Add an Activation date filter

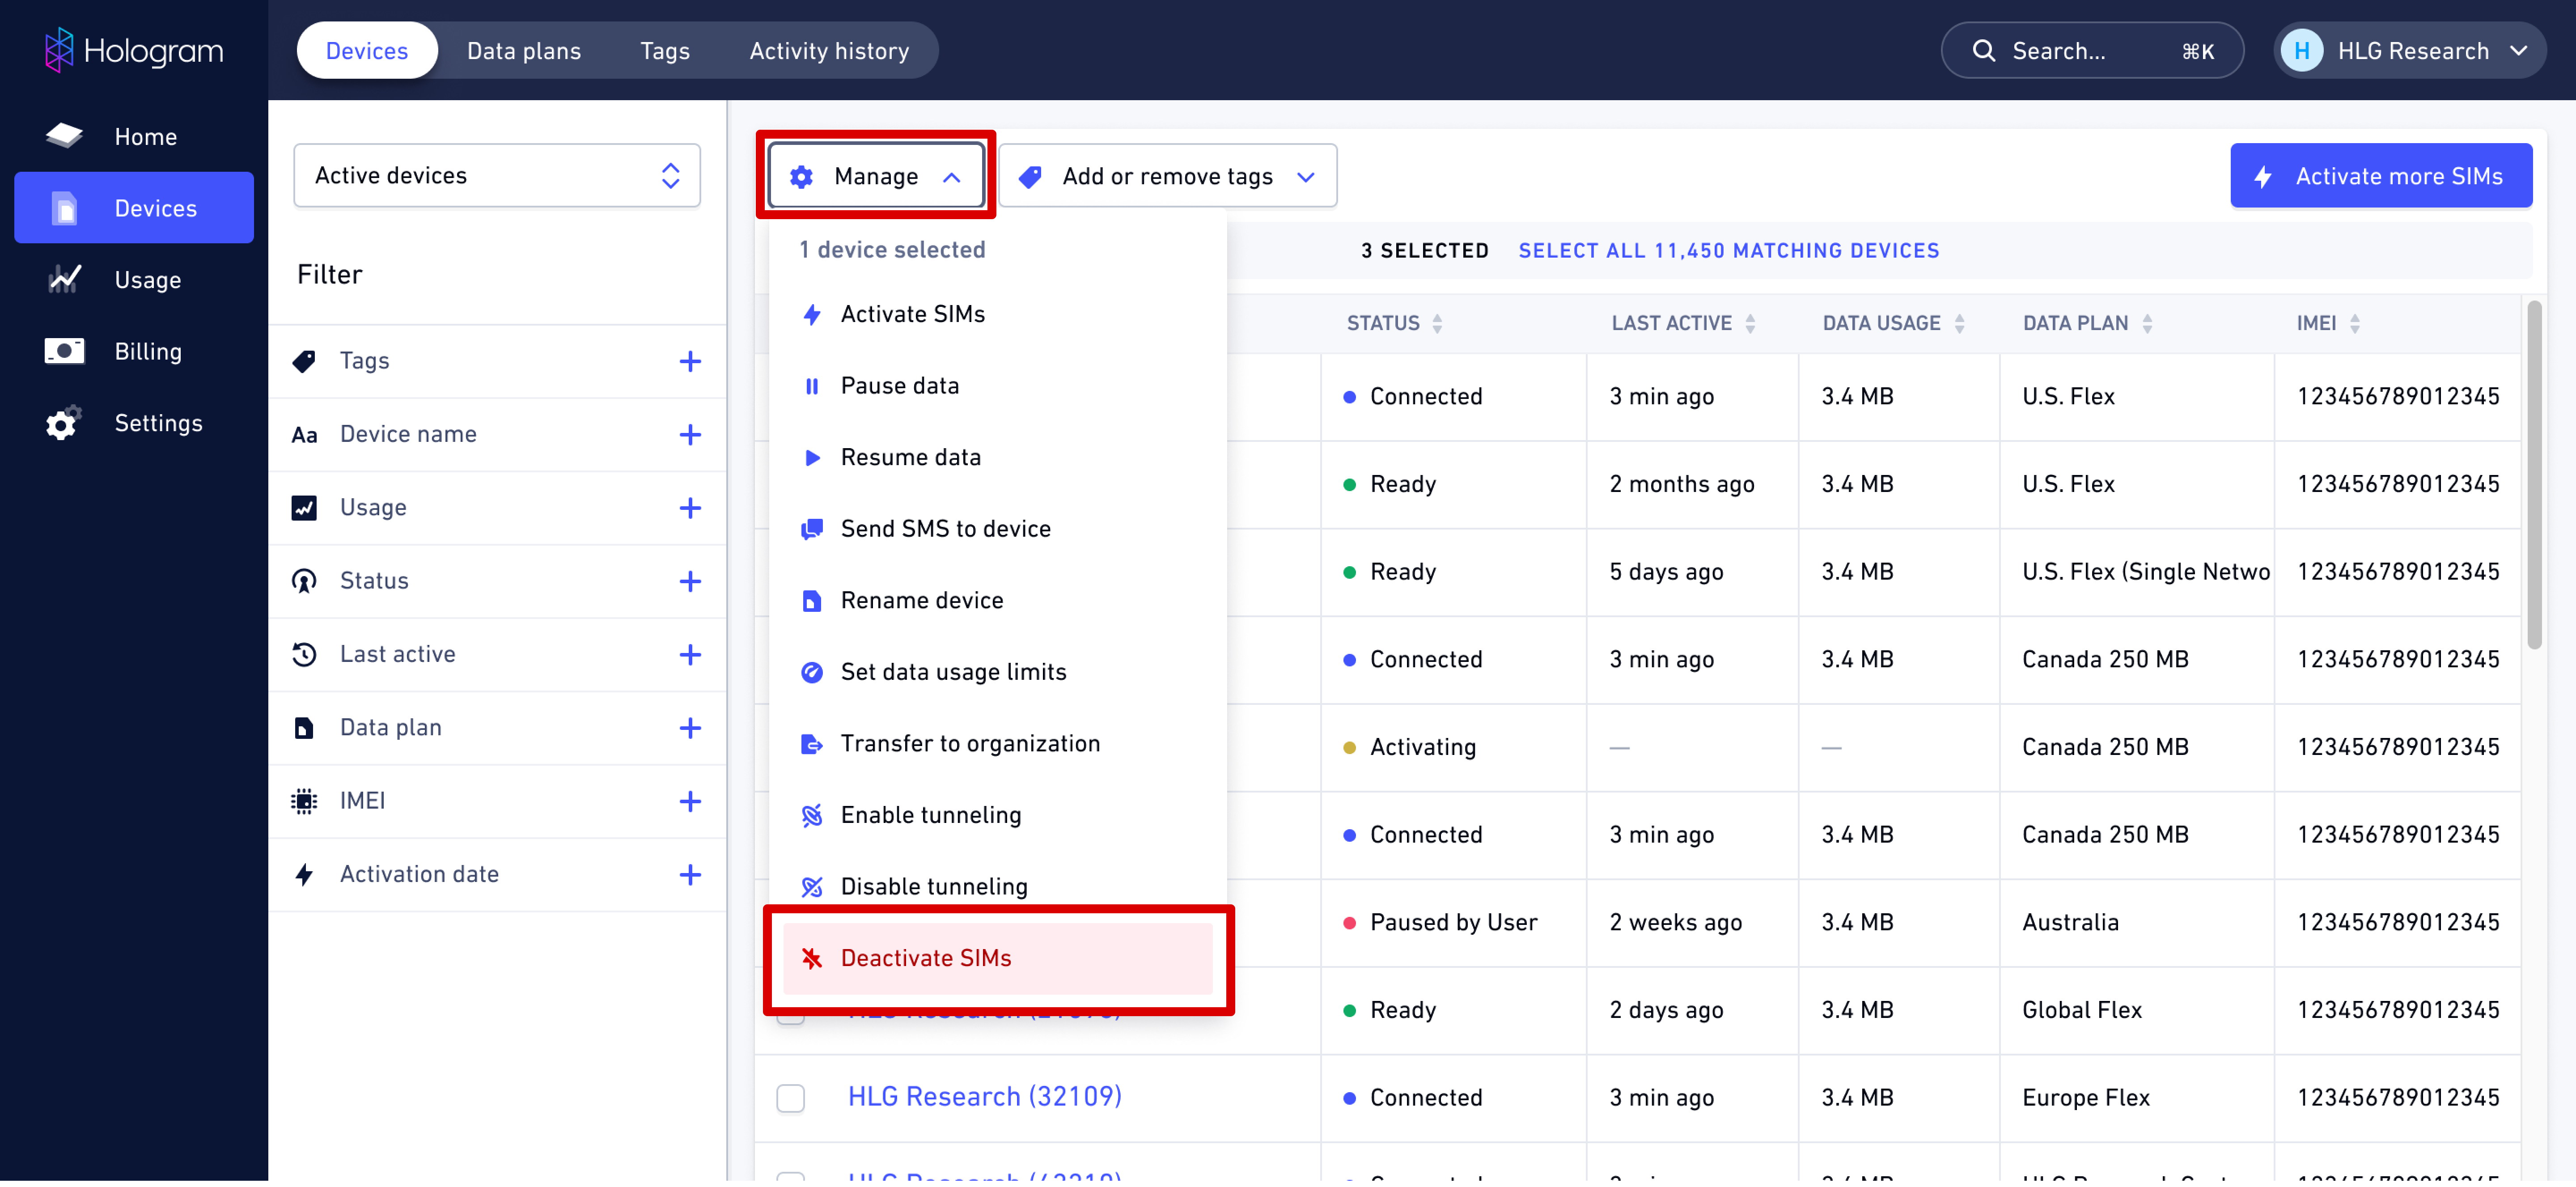[690, 875]
